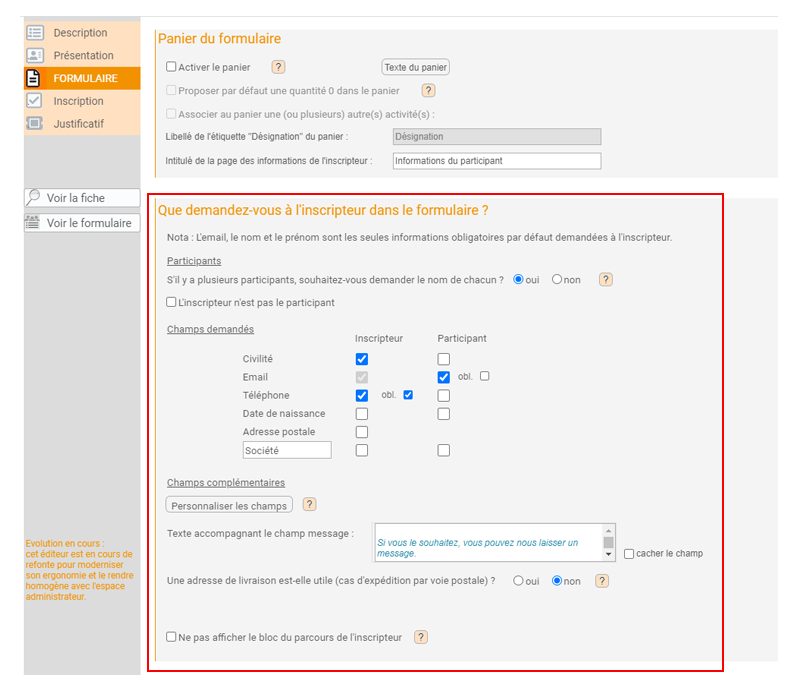Select the FORMULAIRE section
This screenshot has width=801, height=684.
point(82,78)
